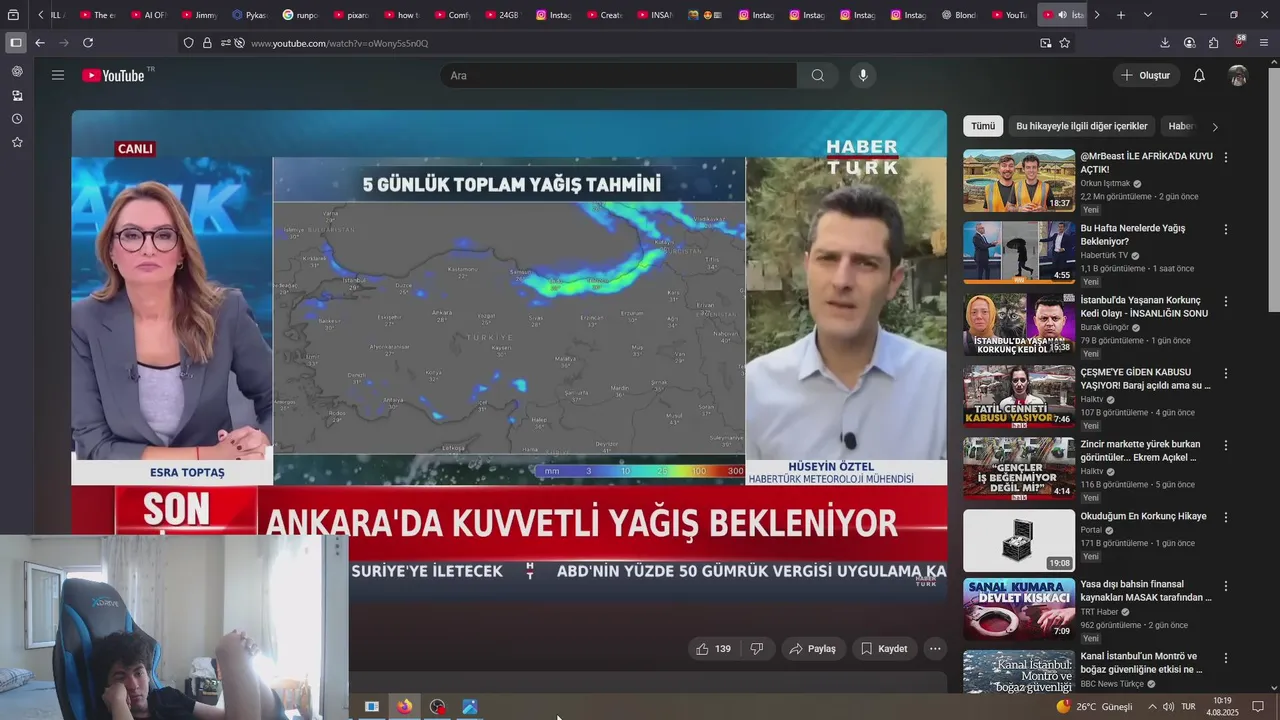Open options for Yasa dışı bahsin video
This screenshot has height=720, width=1280.
[1225, 585]
